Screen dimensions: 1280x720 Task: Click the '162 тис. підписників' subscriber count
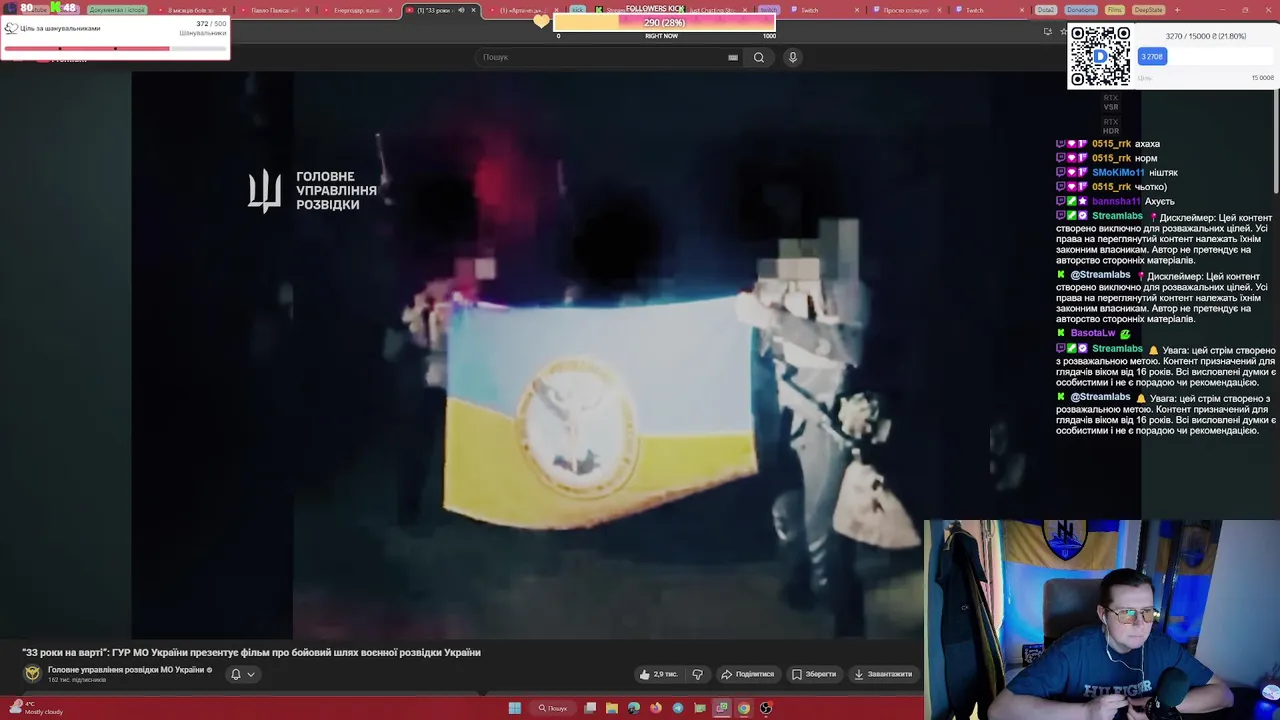pos(77,680)
